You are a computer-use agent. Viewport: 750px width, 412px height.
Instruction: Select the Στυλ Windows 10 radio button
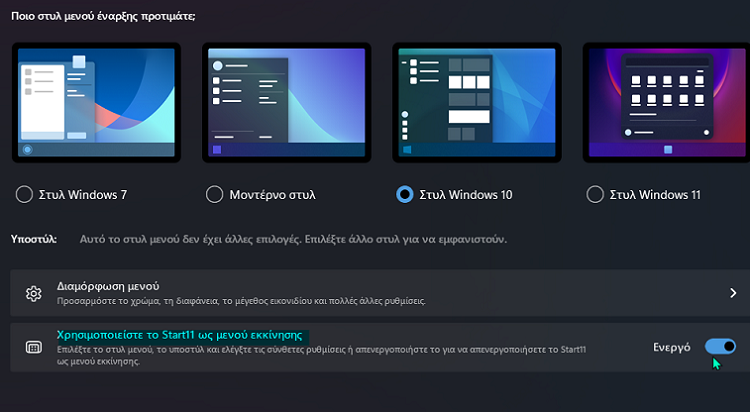pos(405,195)
